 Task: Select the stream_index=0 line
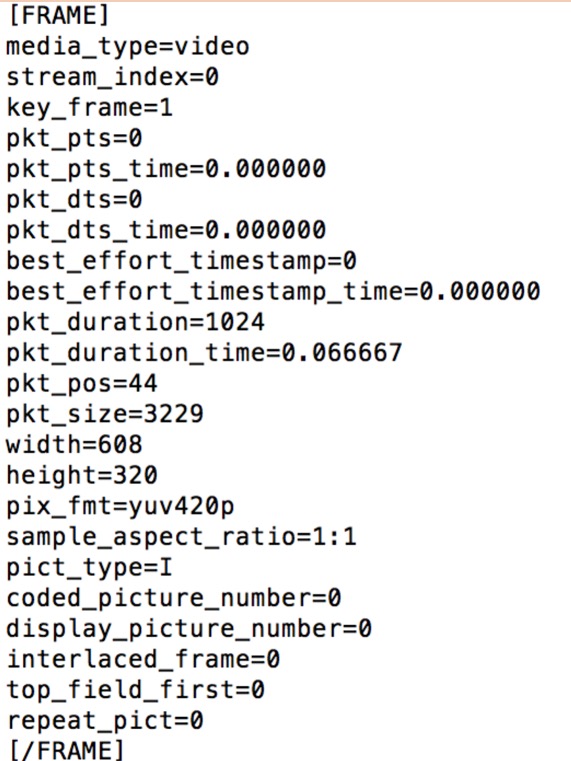tap(113, 77)
